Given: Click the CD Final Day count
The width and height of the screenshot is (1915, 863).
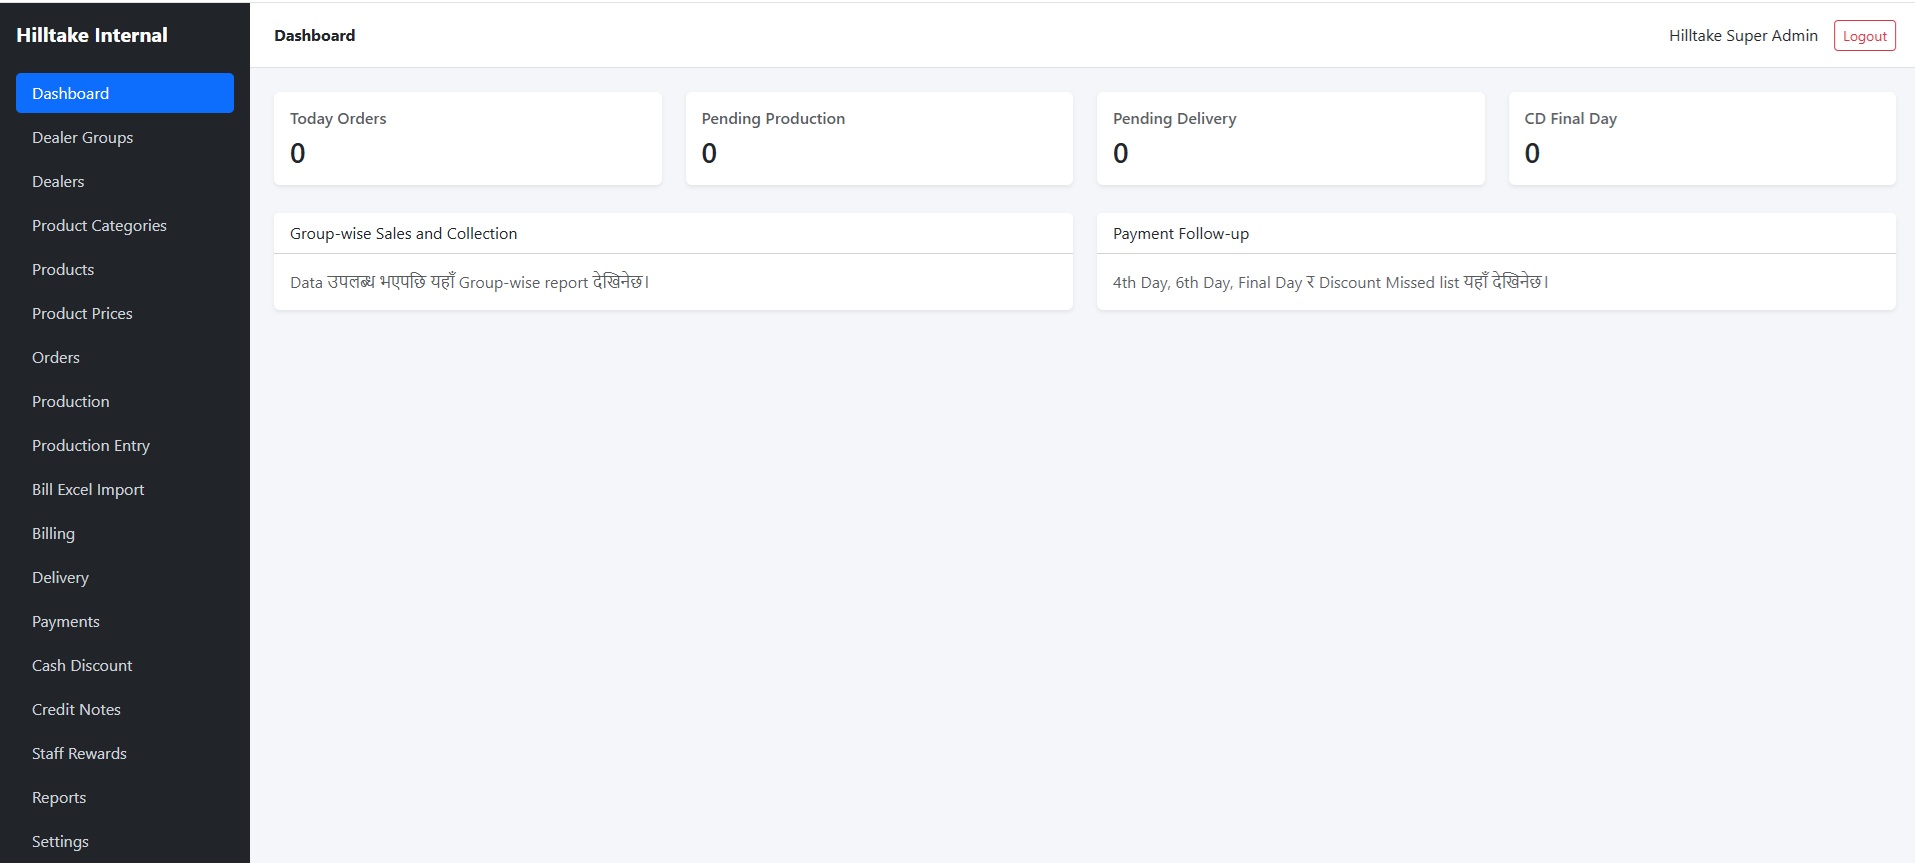Looking at the screenshot, I should pyautogui.click(x=1532, y=153).
